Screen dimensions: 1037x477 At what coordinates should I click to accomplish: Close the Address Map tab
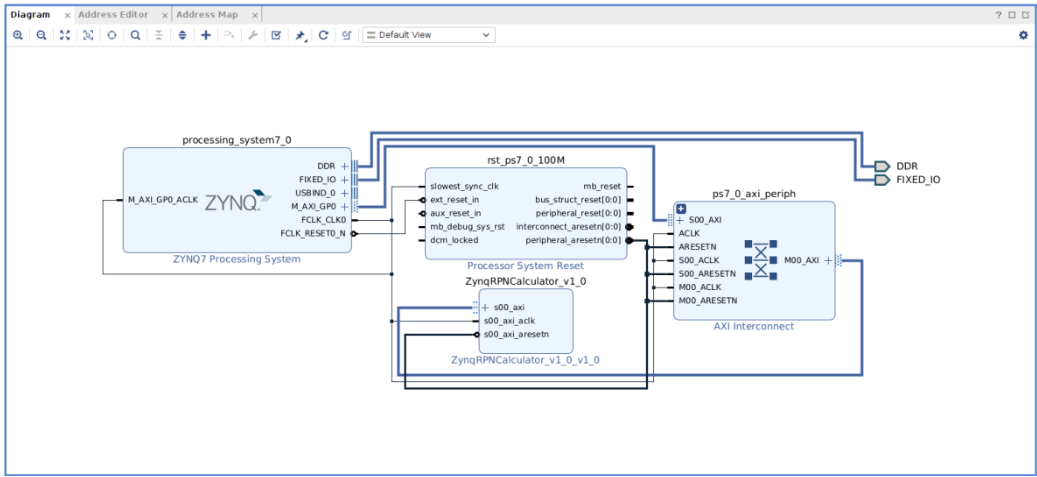pyautogui.click(x=253, y=15)
